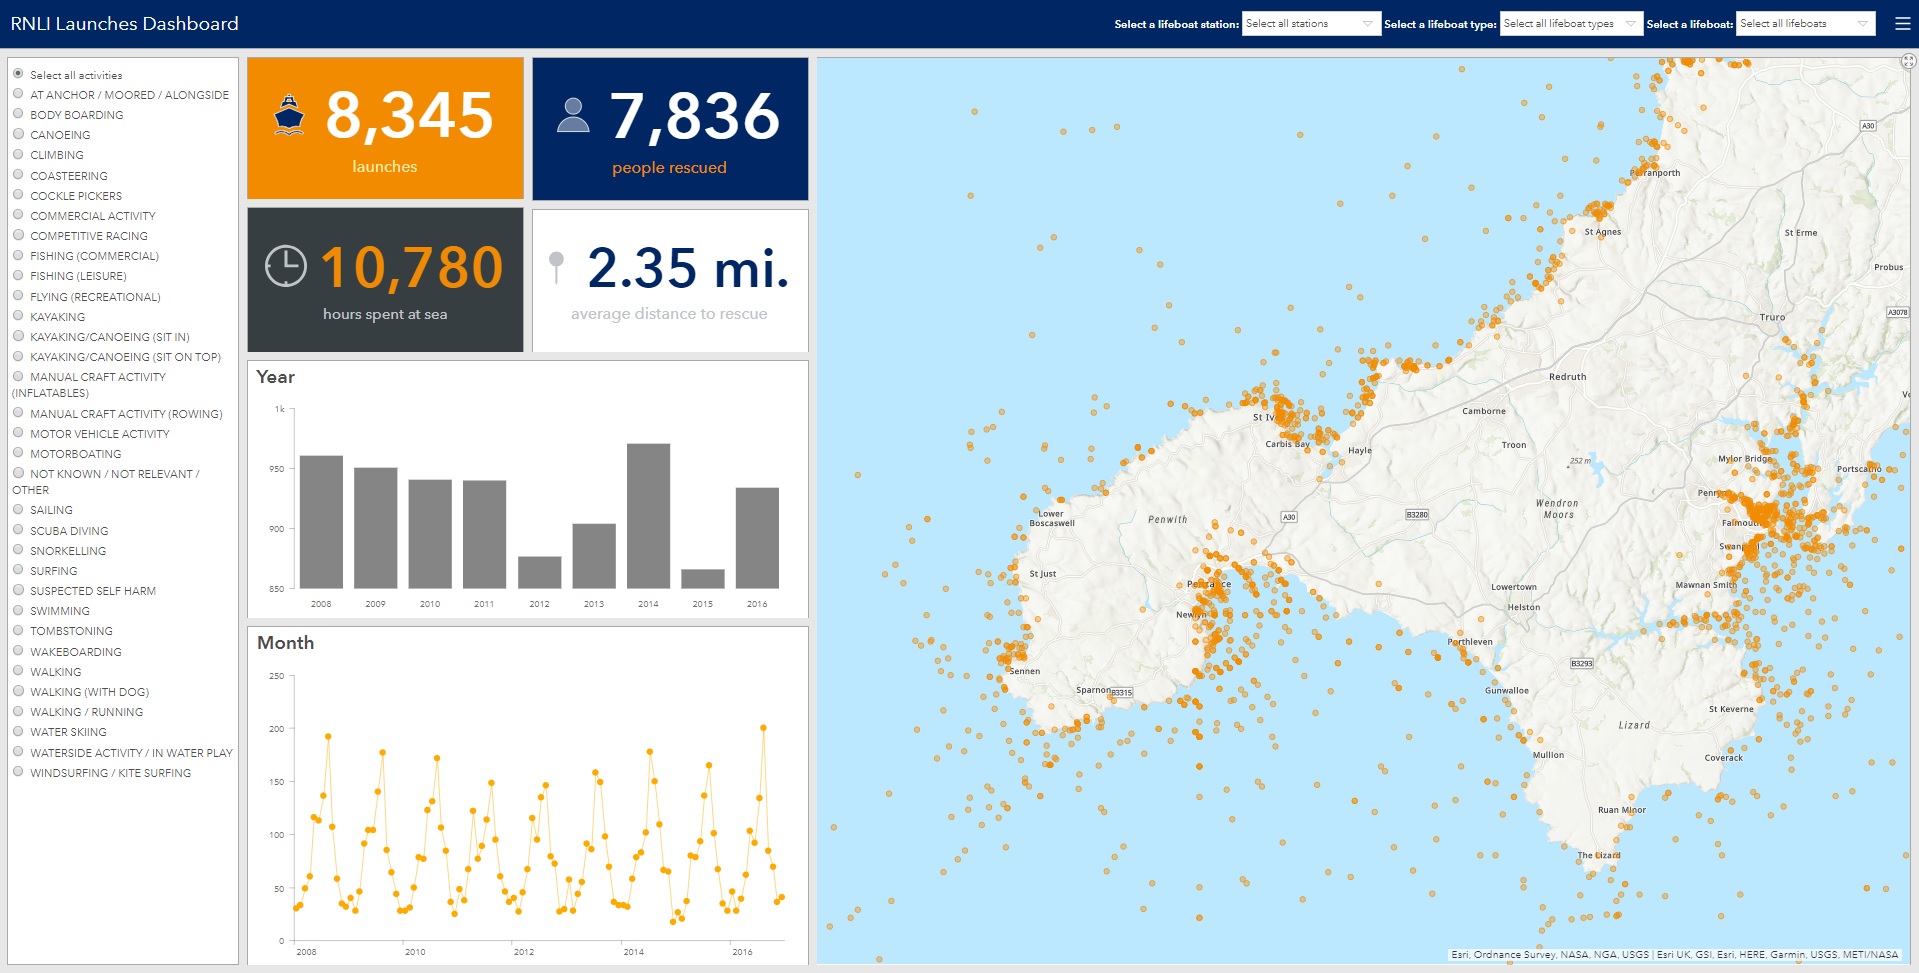Select COMPETITIVE RACING filter

pos(18,235)
